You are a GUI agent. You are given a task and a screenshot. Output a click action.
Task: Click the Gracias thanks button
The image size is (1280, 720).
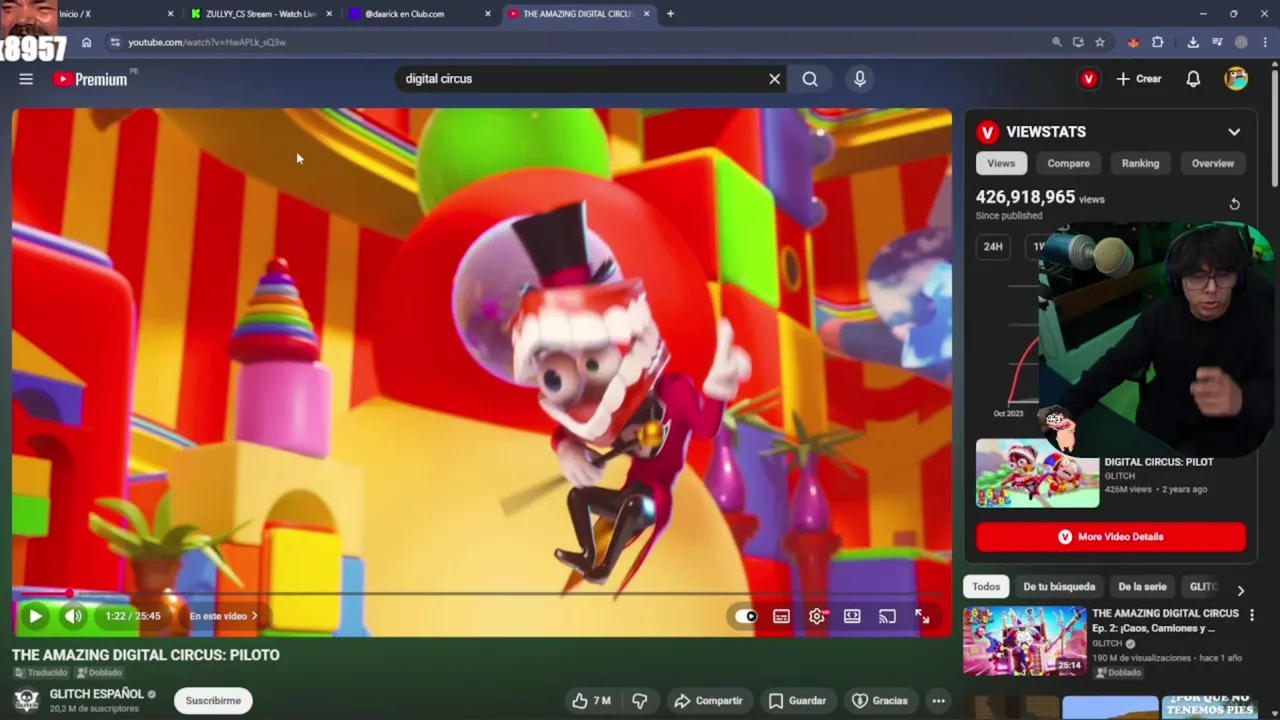click(879, 701)
